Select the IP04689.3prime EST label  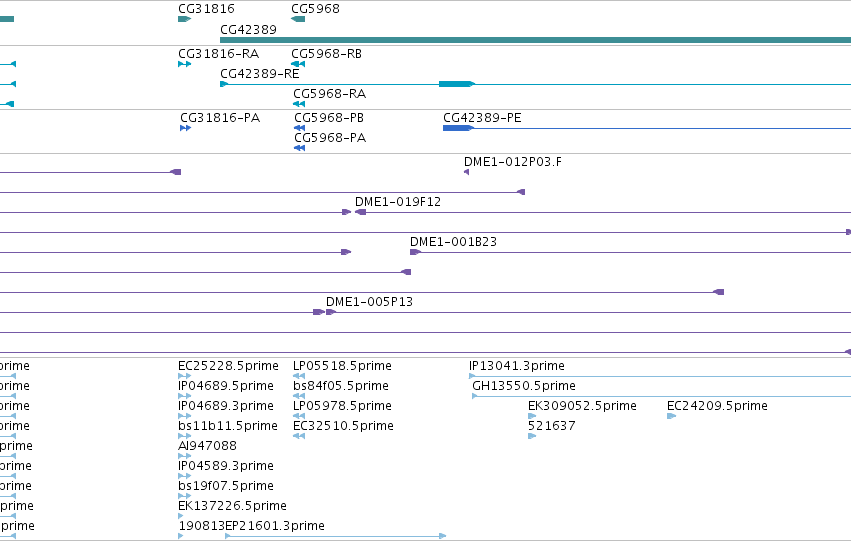226,406
